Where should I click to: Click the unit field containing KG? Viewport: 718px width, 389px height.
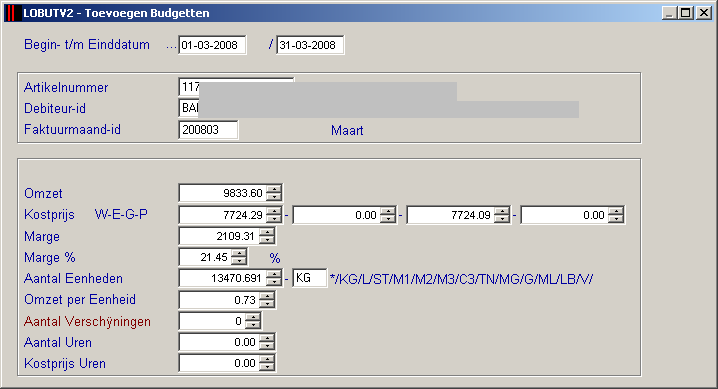(x=310, y=278)
